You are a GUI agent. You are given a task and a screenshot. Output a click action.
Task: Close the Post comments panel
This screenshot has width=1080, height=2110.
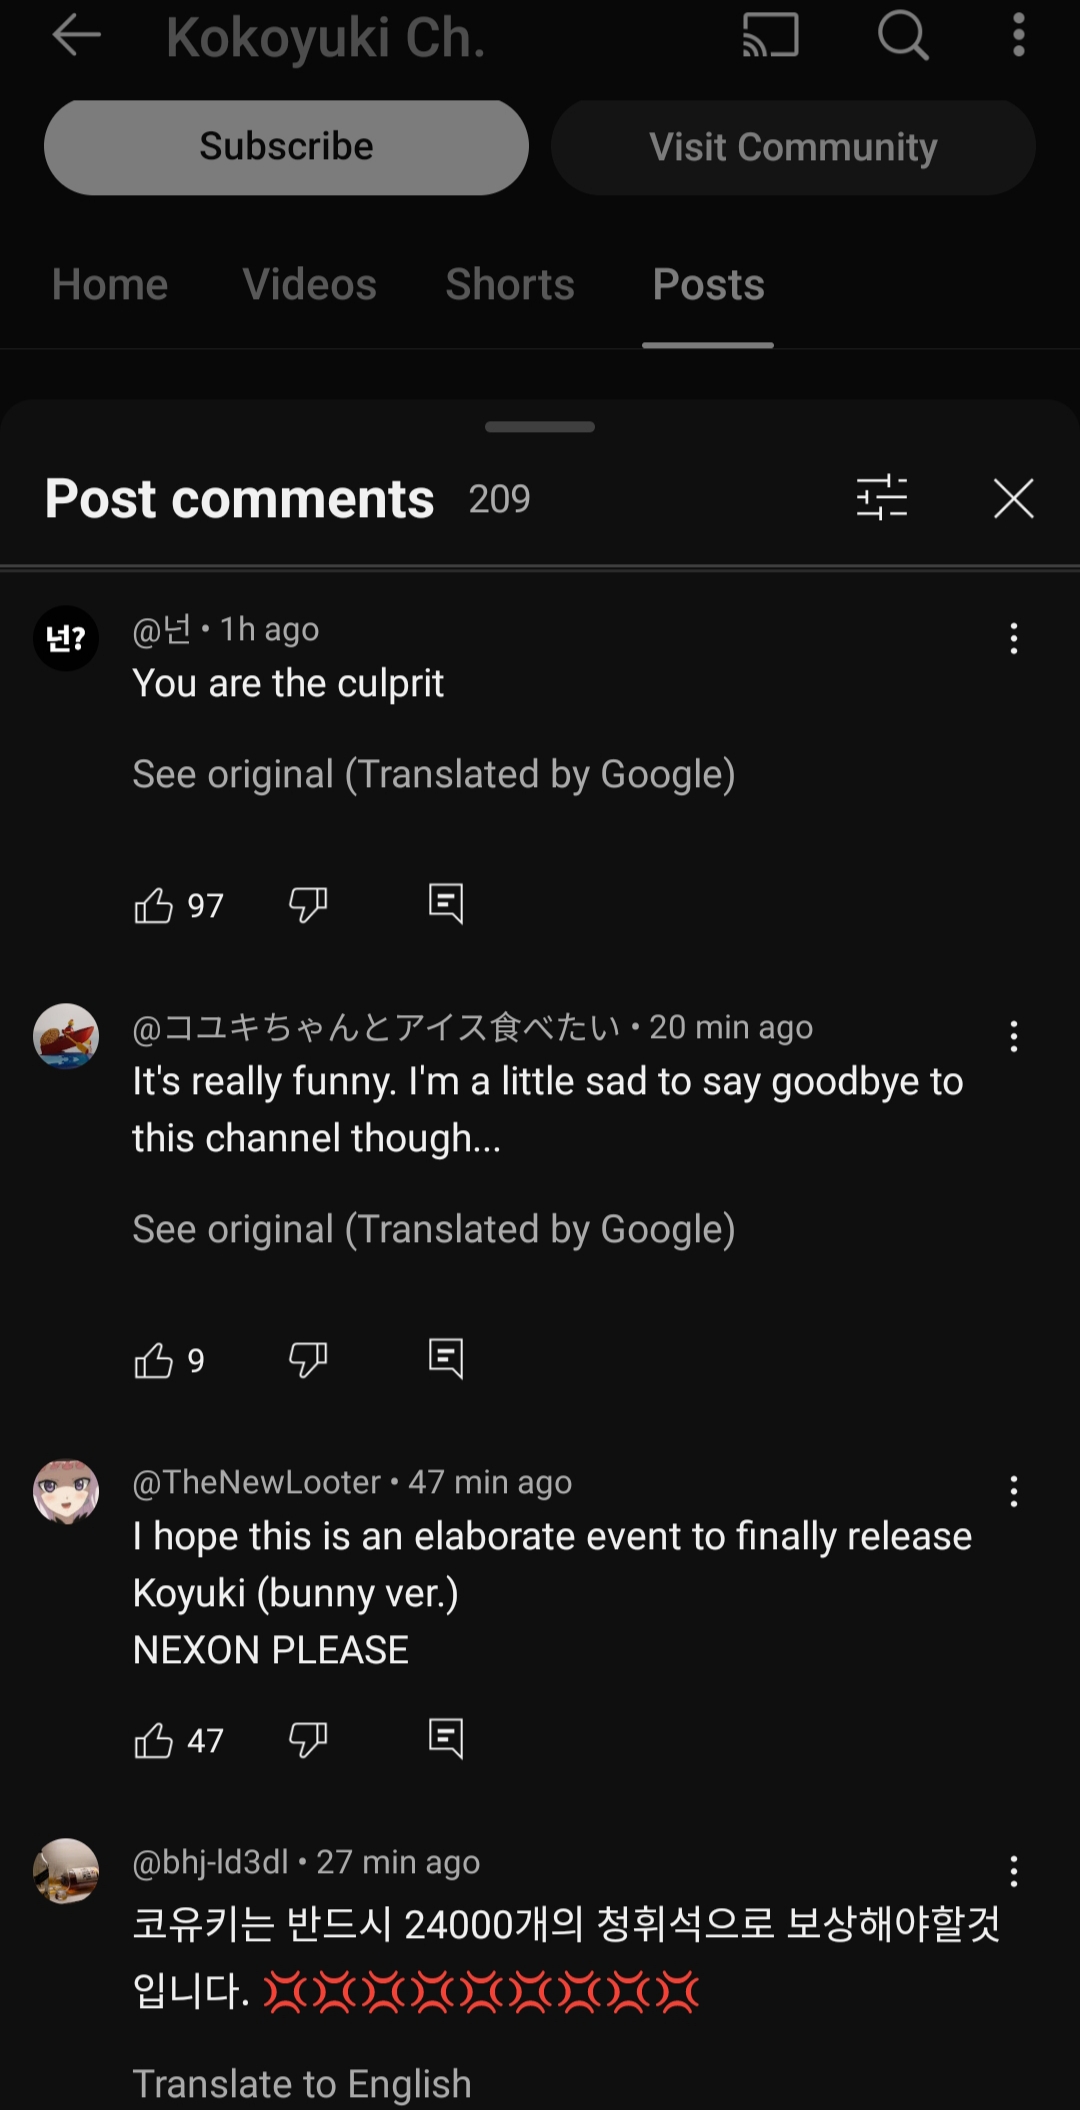(1013, 498)
